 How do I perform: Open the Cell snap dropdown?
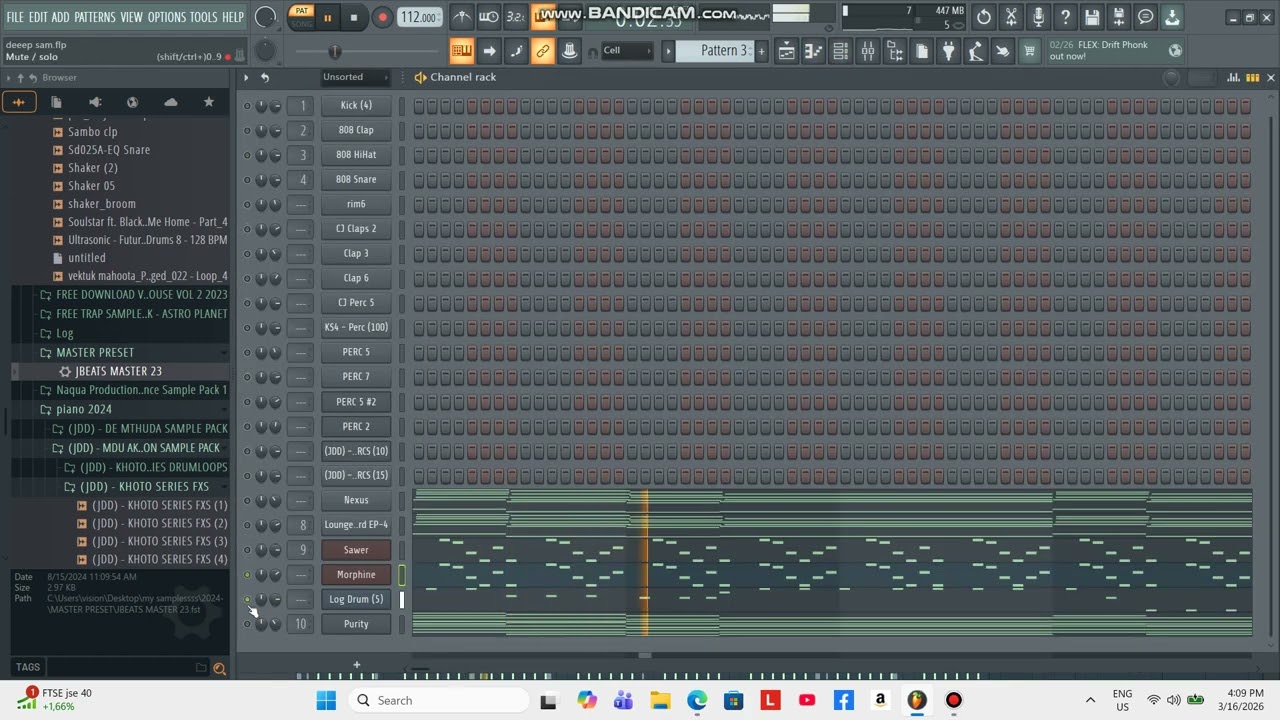coord(627,51)
